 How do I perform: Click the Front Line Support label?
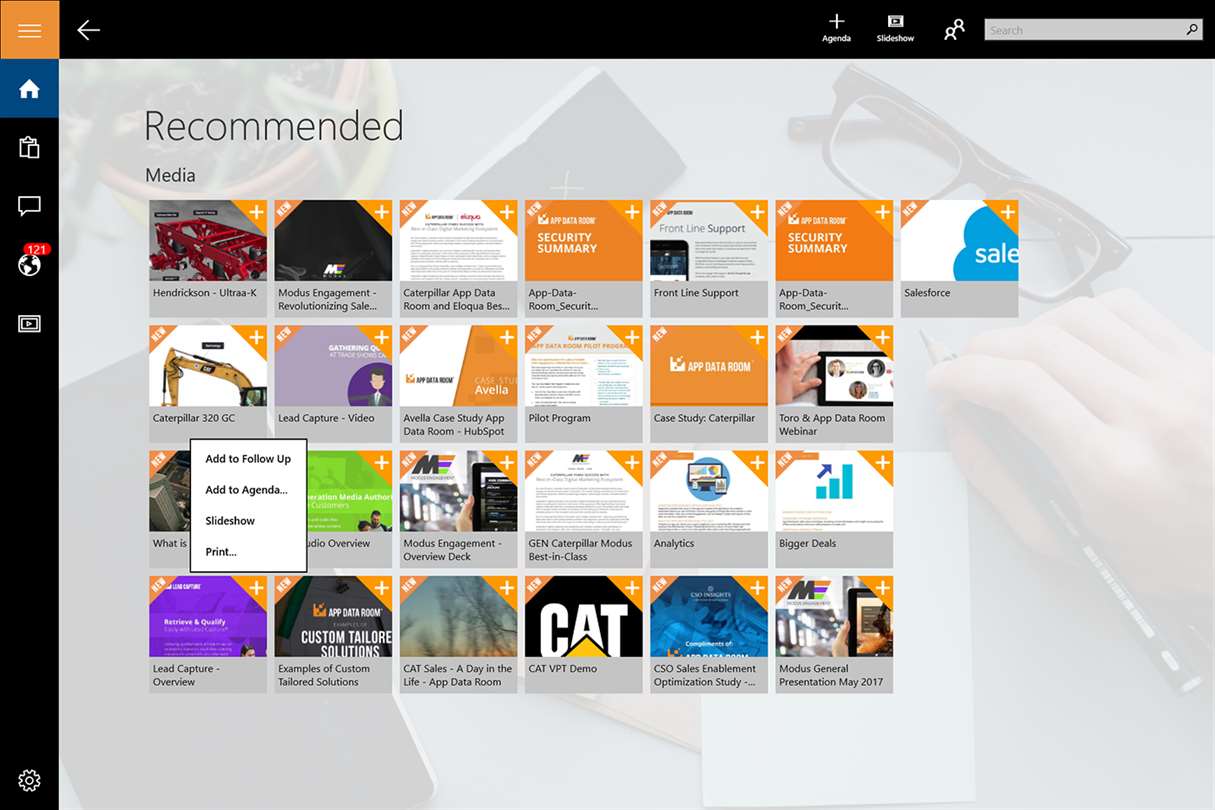(x=696, y=293)
